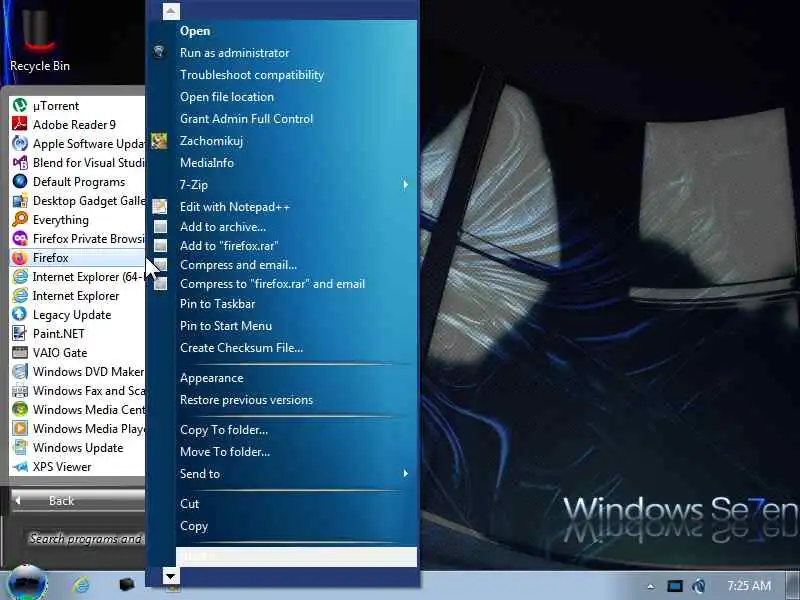Click the shield icon beside Run as administrator
Screen dimensions: 800x600
tap(159, 52)
